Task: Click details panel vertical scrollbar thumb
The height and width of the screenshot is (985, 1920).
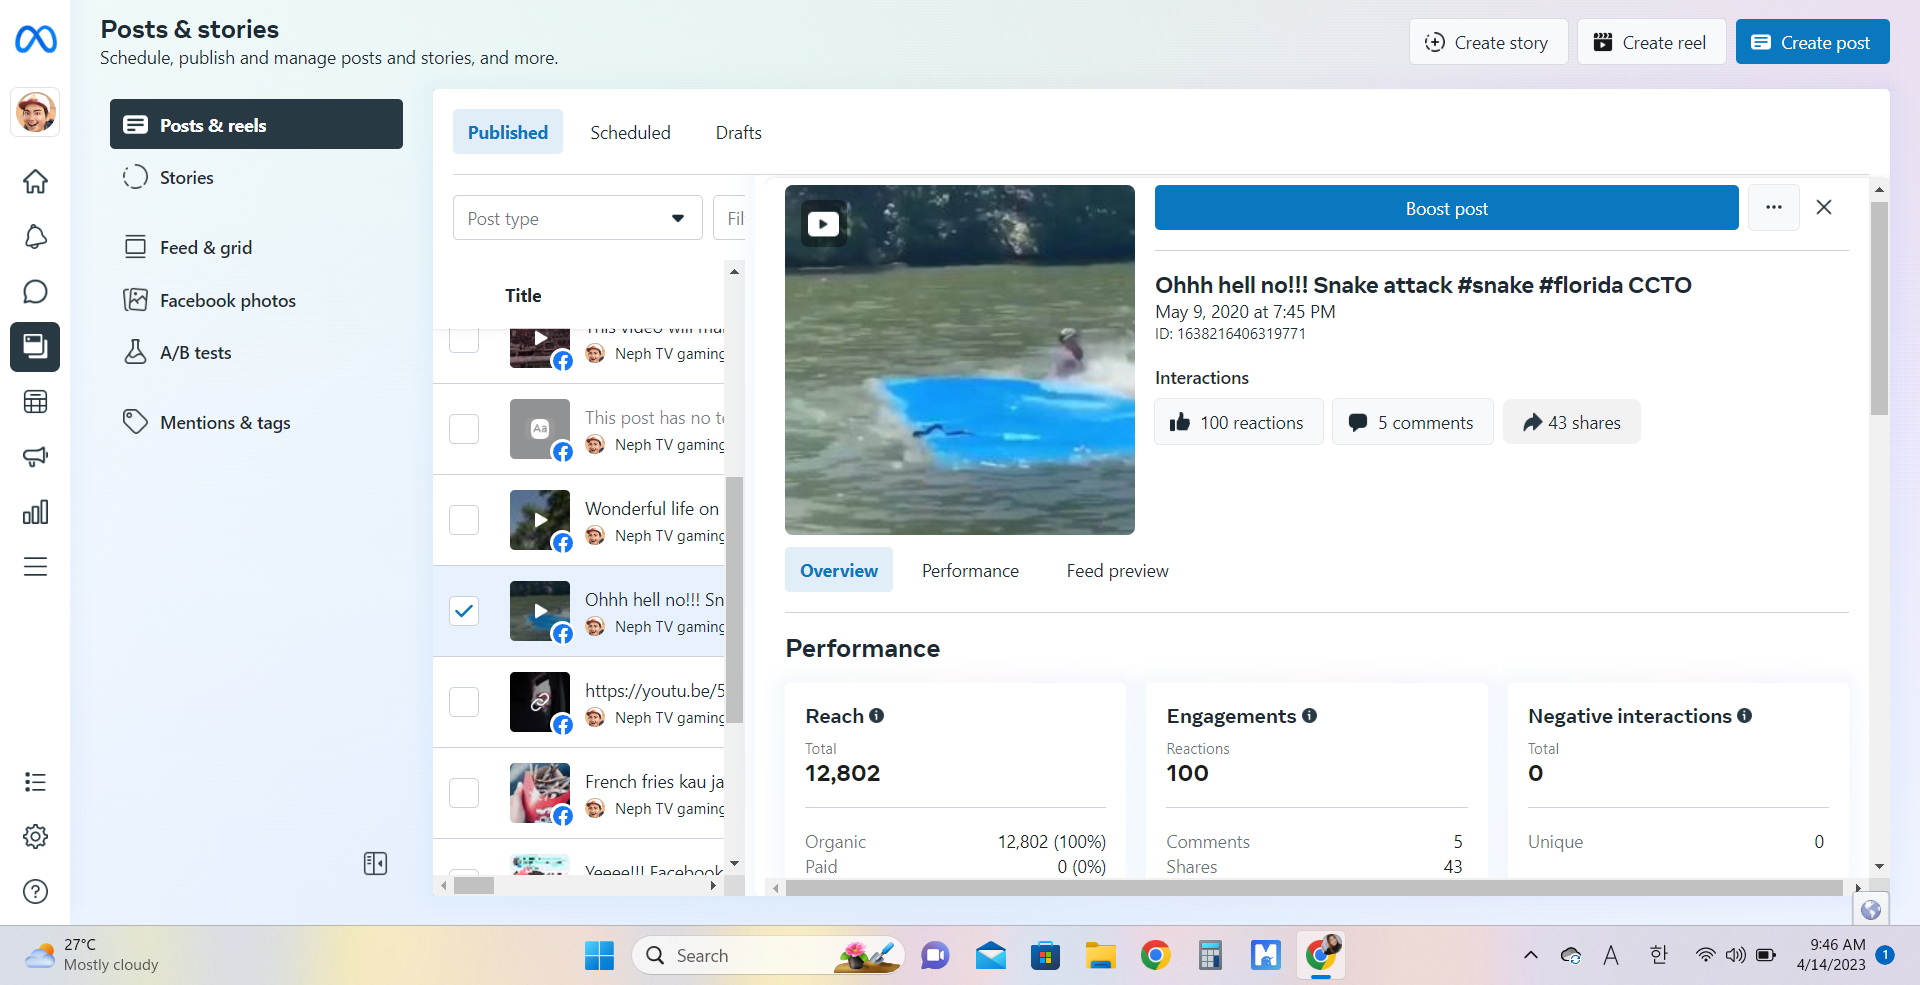Action: click(x=1879, y=308)
